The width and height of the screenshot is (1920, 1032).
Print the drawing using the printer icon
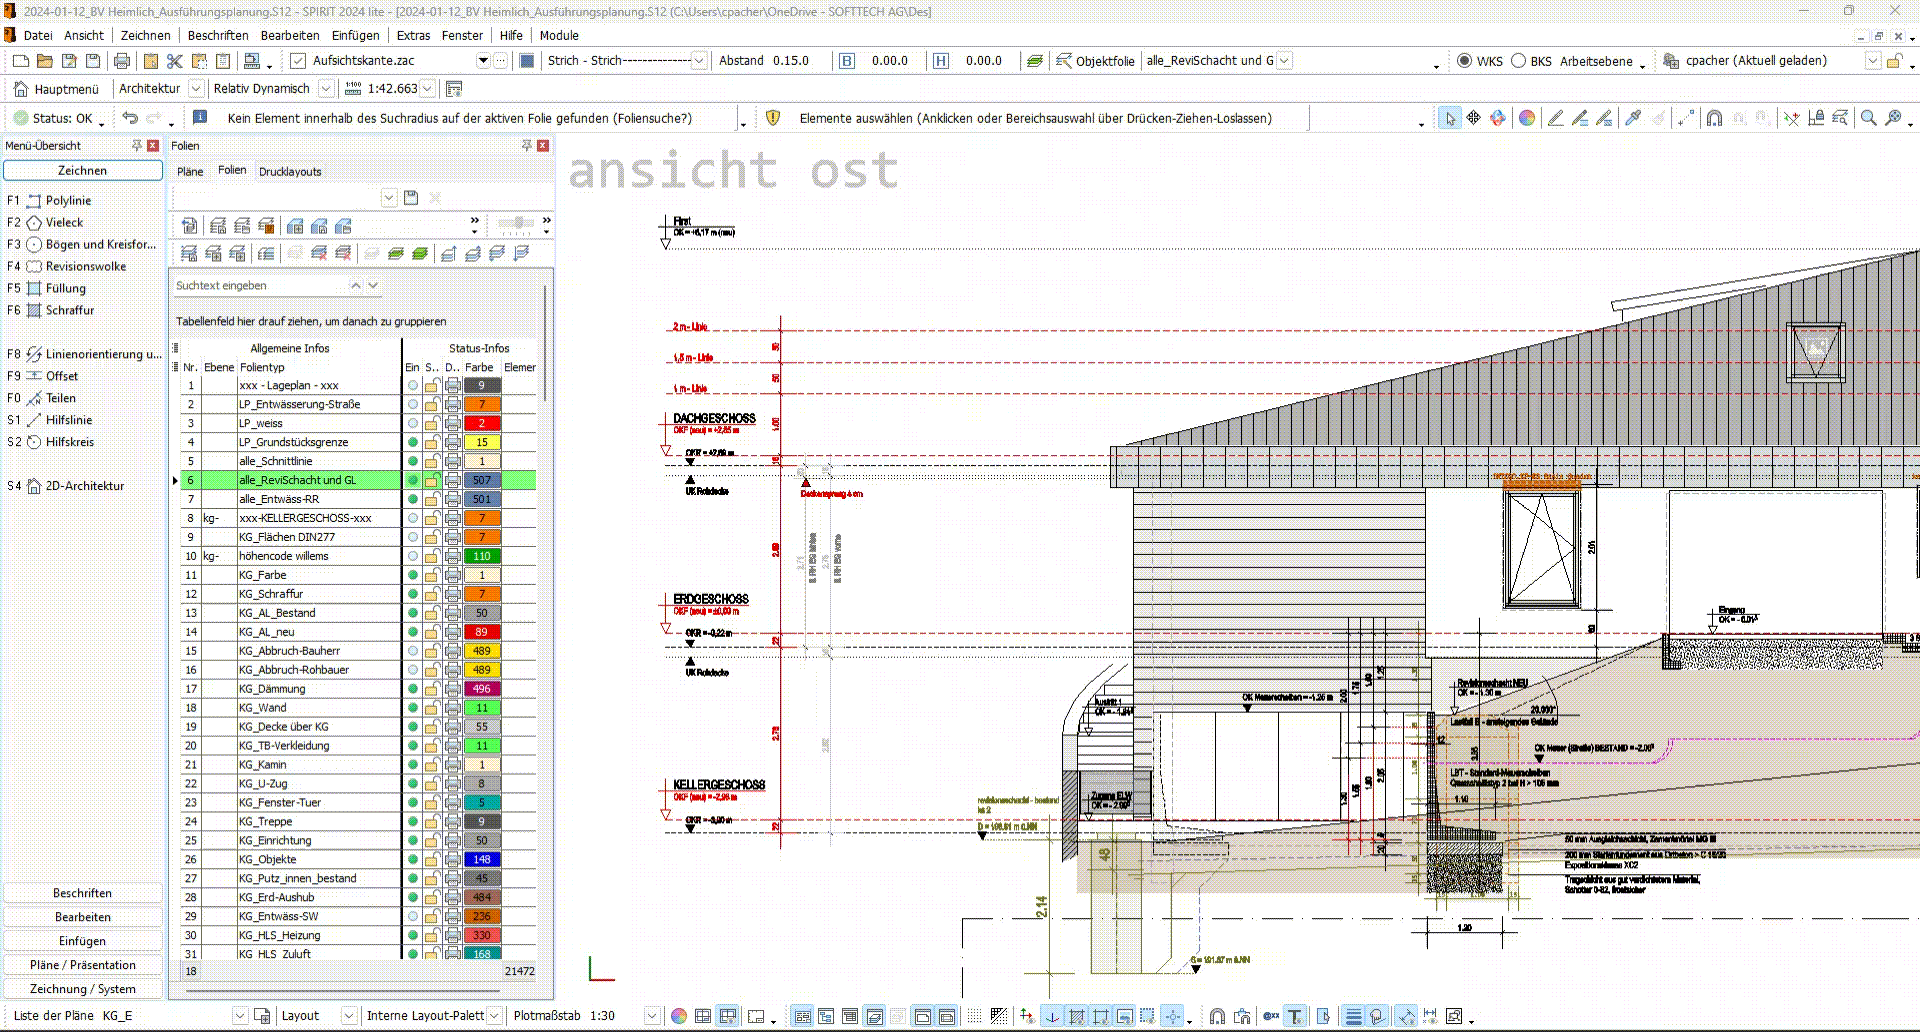[x=121, y=60]
